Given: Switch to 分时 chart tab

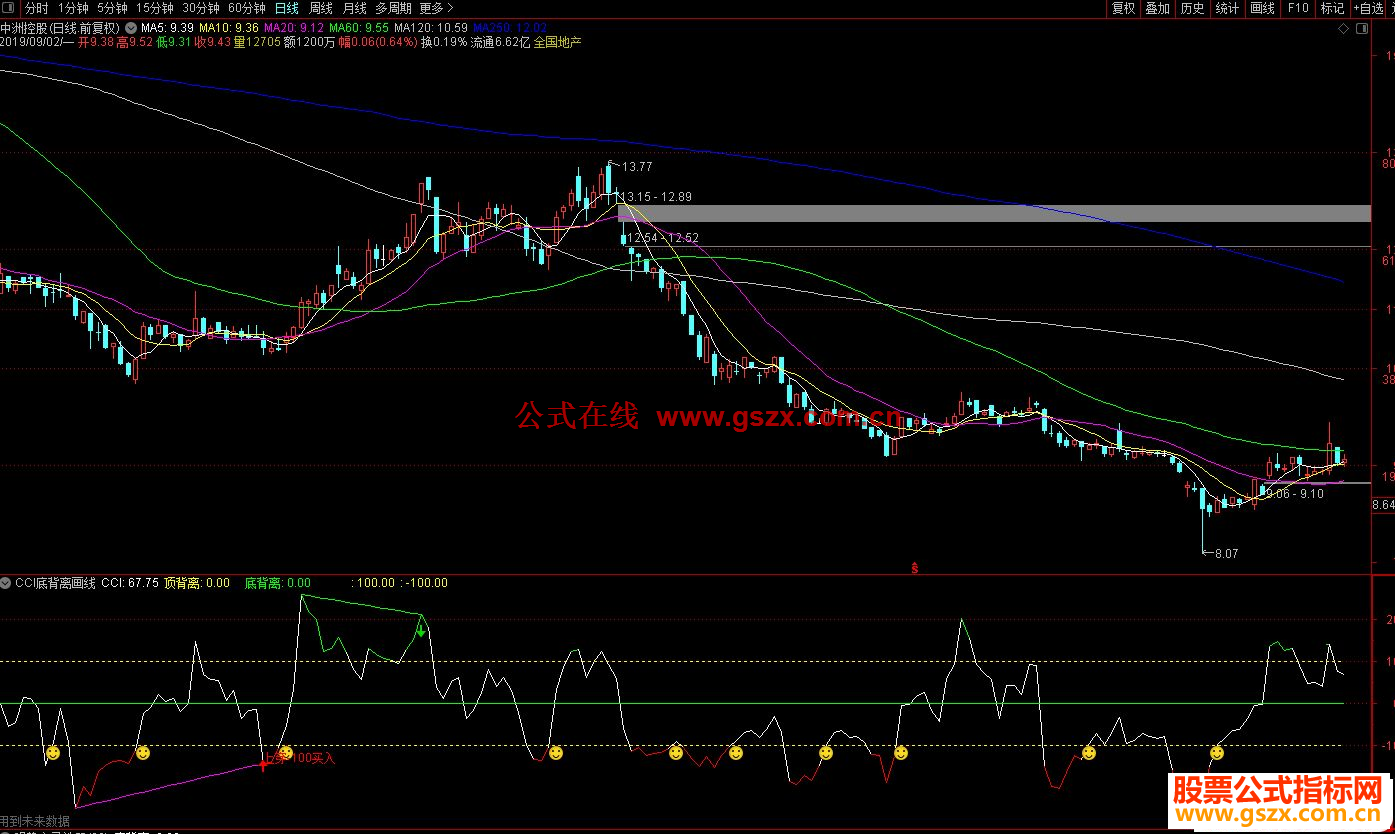Looking at the screenshot, I should (36, 8).
